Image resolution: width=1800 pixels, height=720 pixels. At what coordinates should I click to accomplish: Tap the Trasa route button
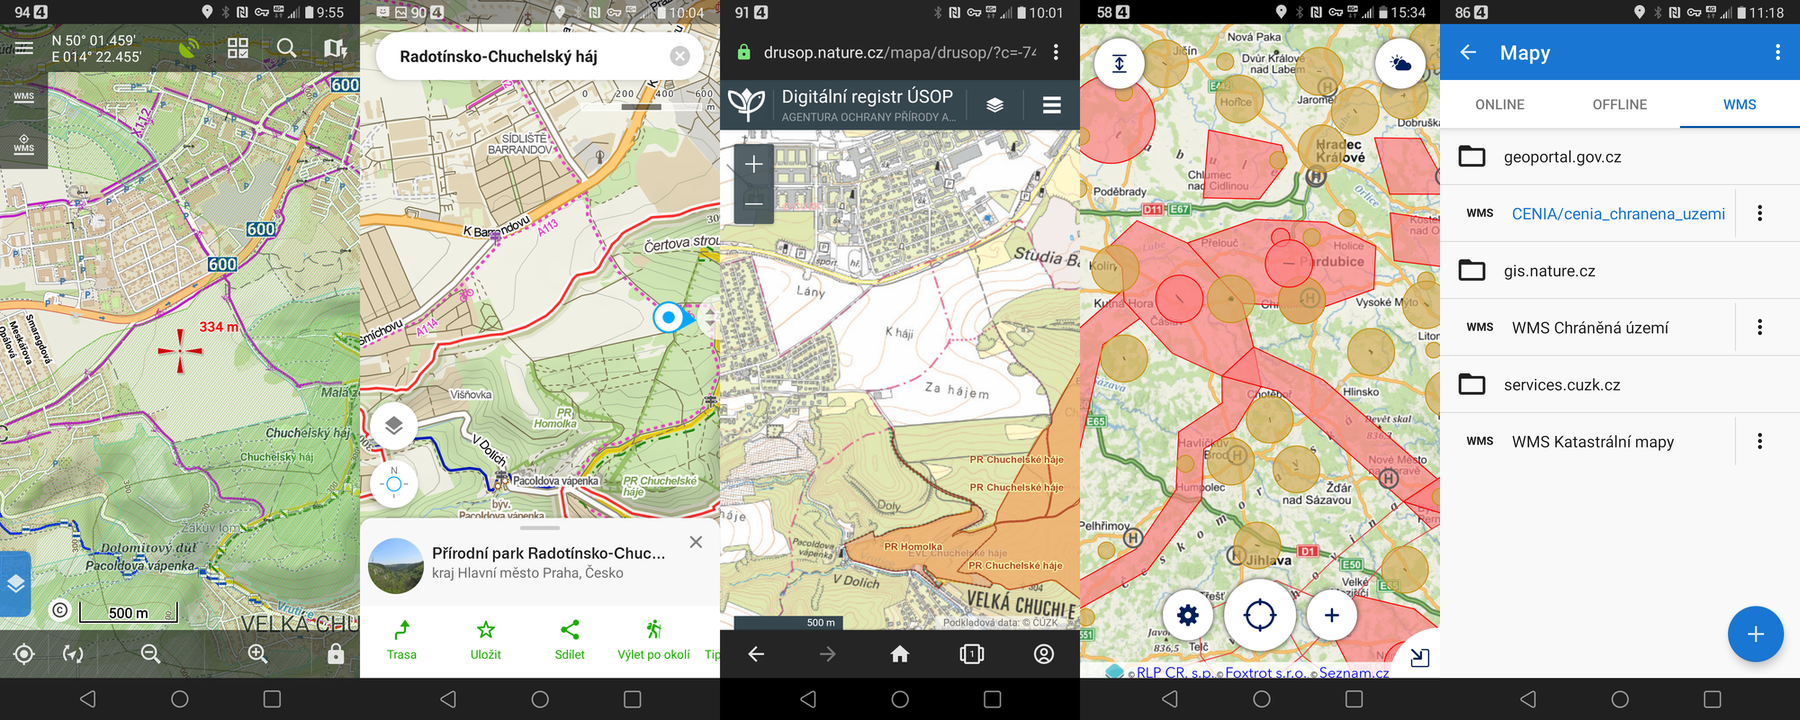click(402, 640)
